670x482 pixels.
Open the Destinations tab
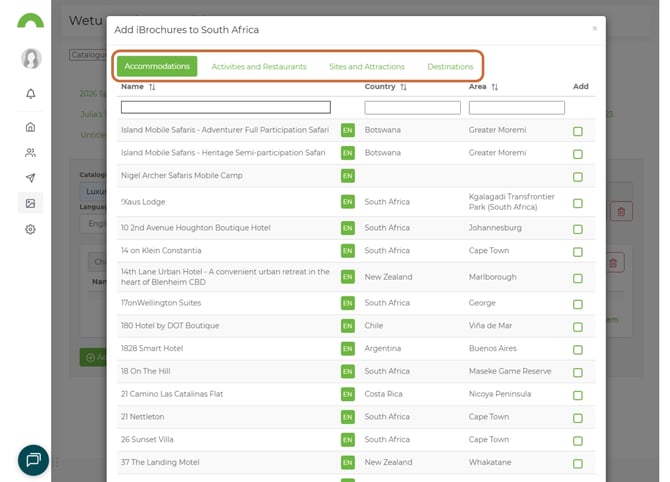coord(450,67)
